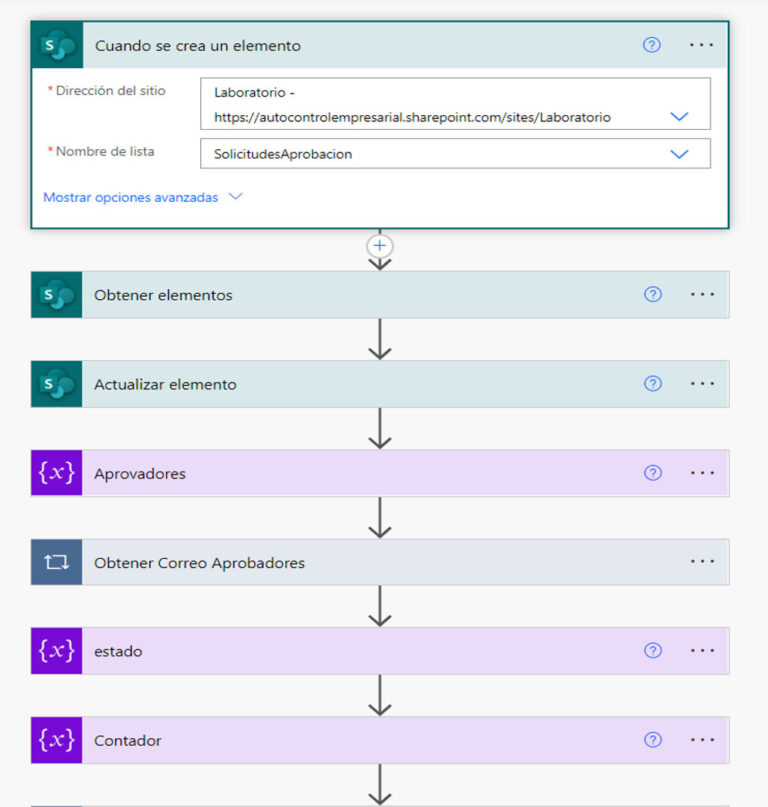768x807 pixels.
Task: Click the variable icon beside estado
Action: click(55, 650)
